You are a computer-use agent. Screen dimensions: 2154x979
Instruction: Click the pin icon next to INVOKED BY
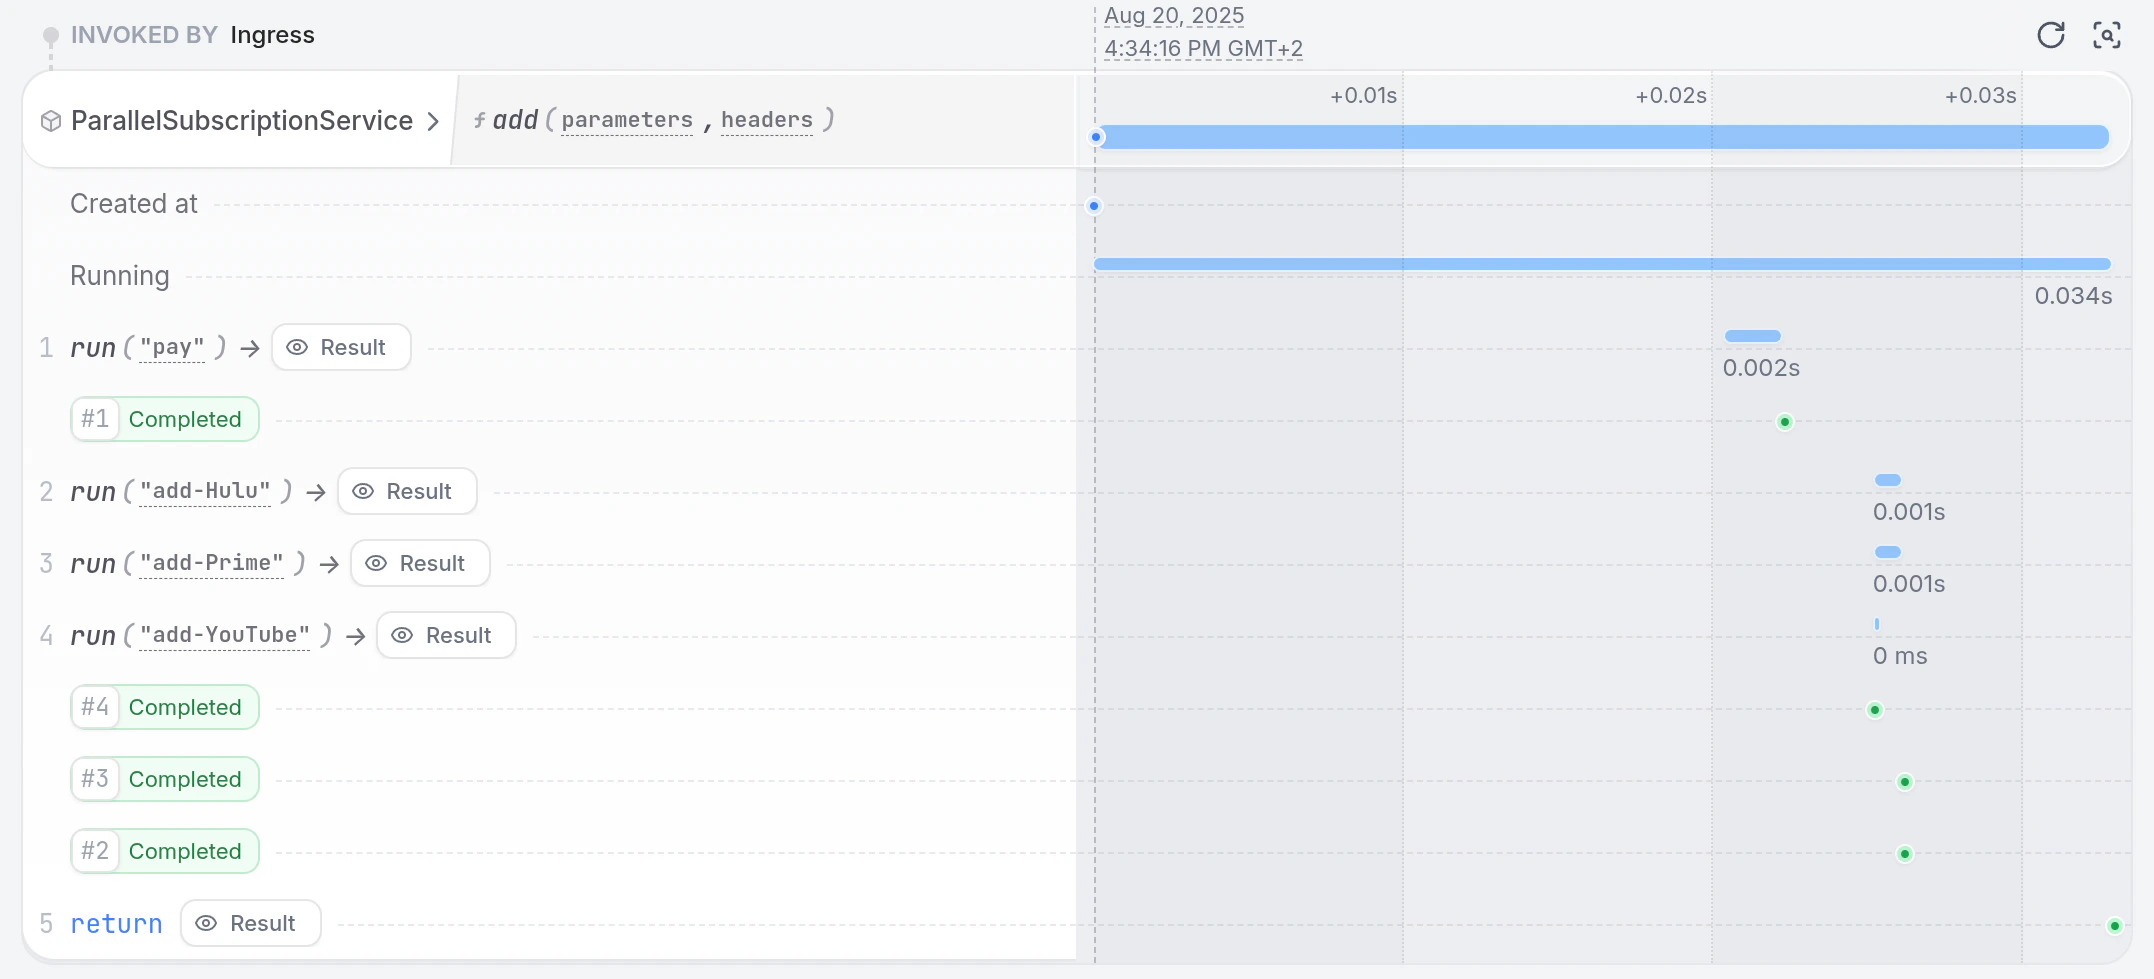click(49, 34)
